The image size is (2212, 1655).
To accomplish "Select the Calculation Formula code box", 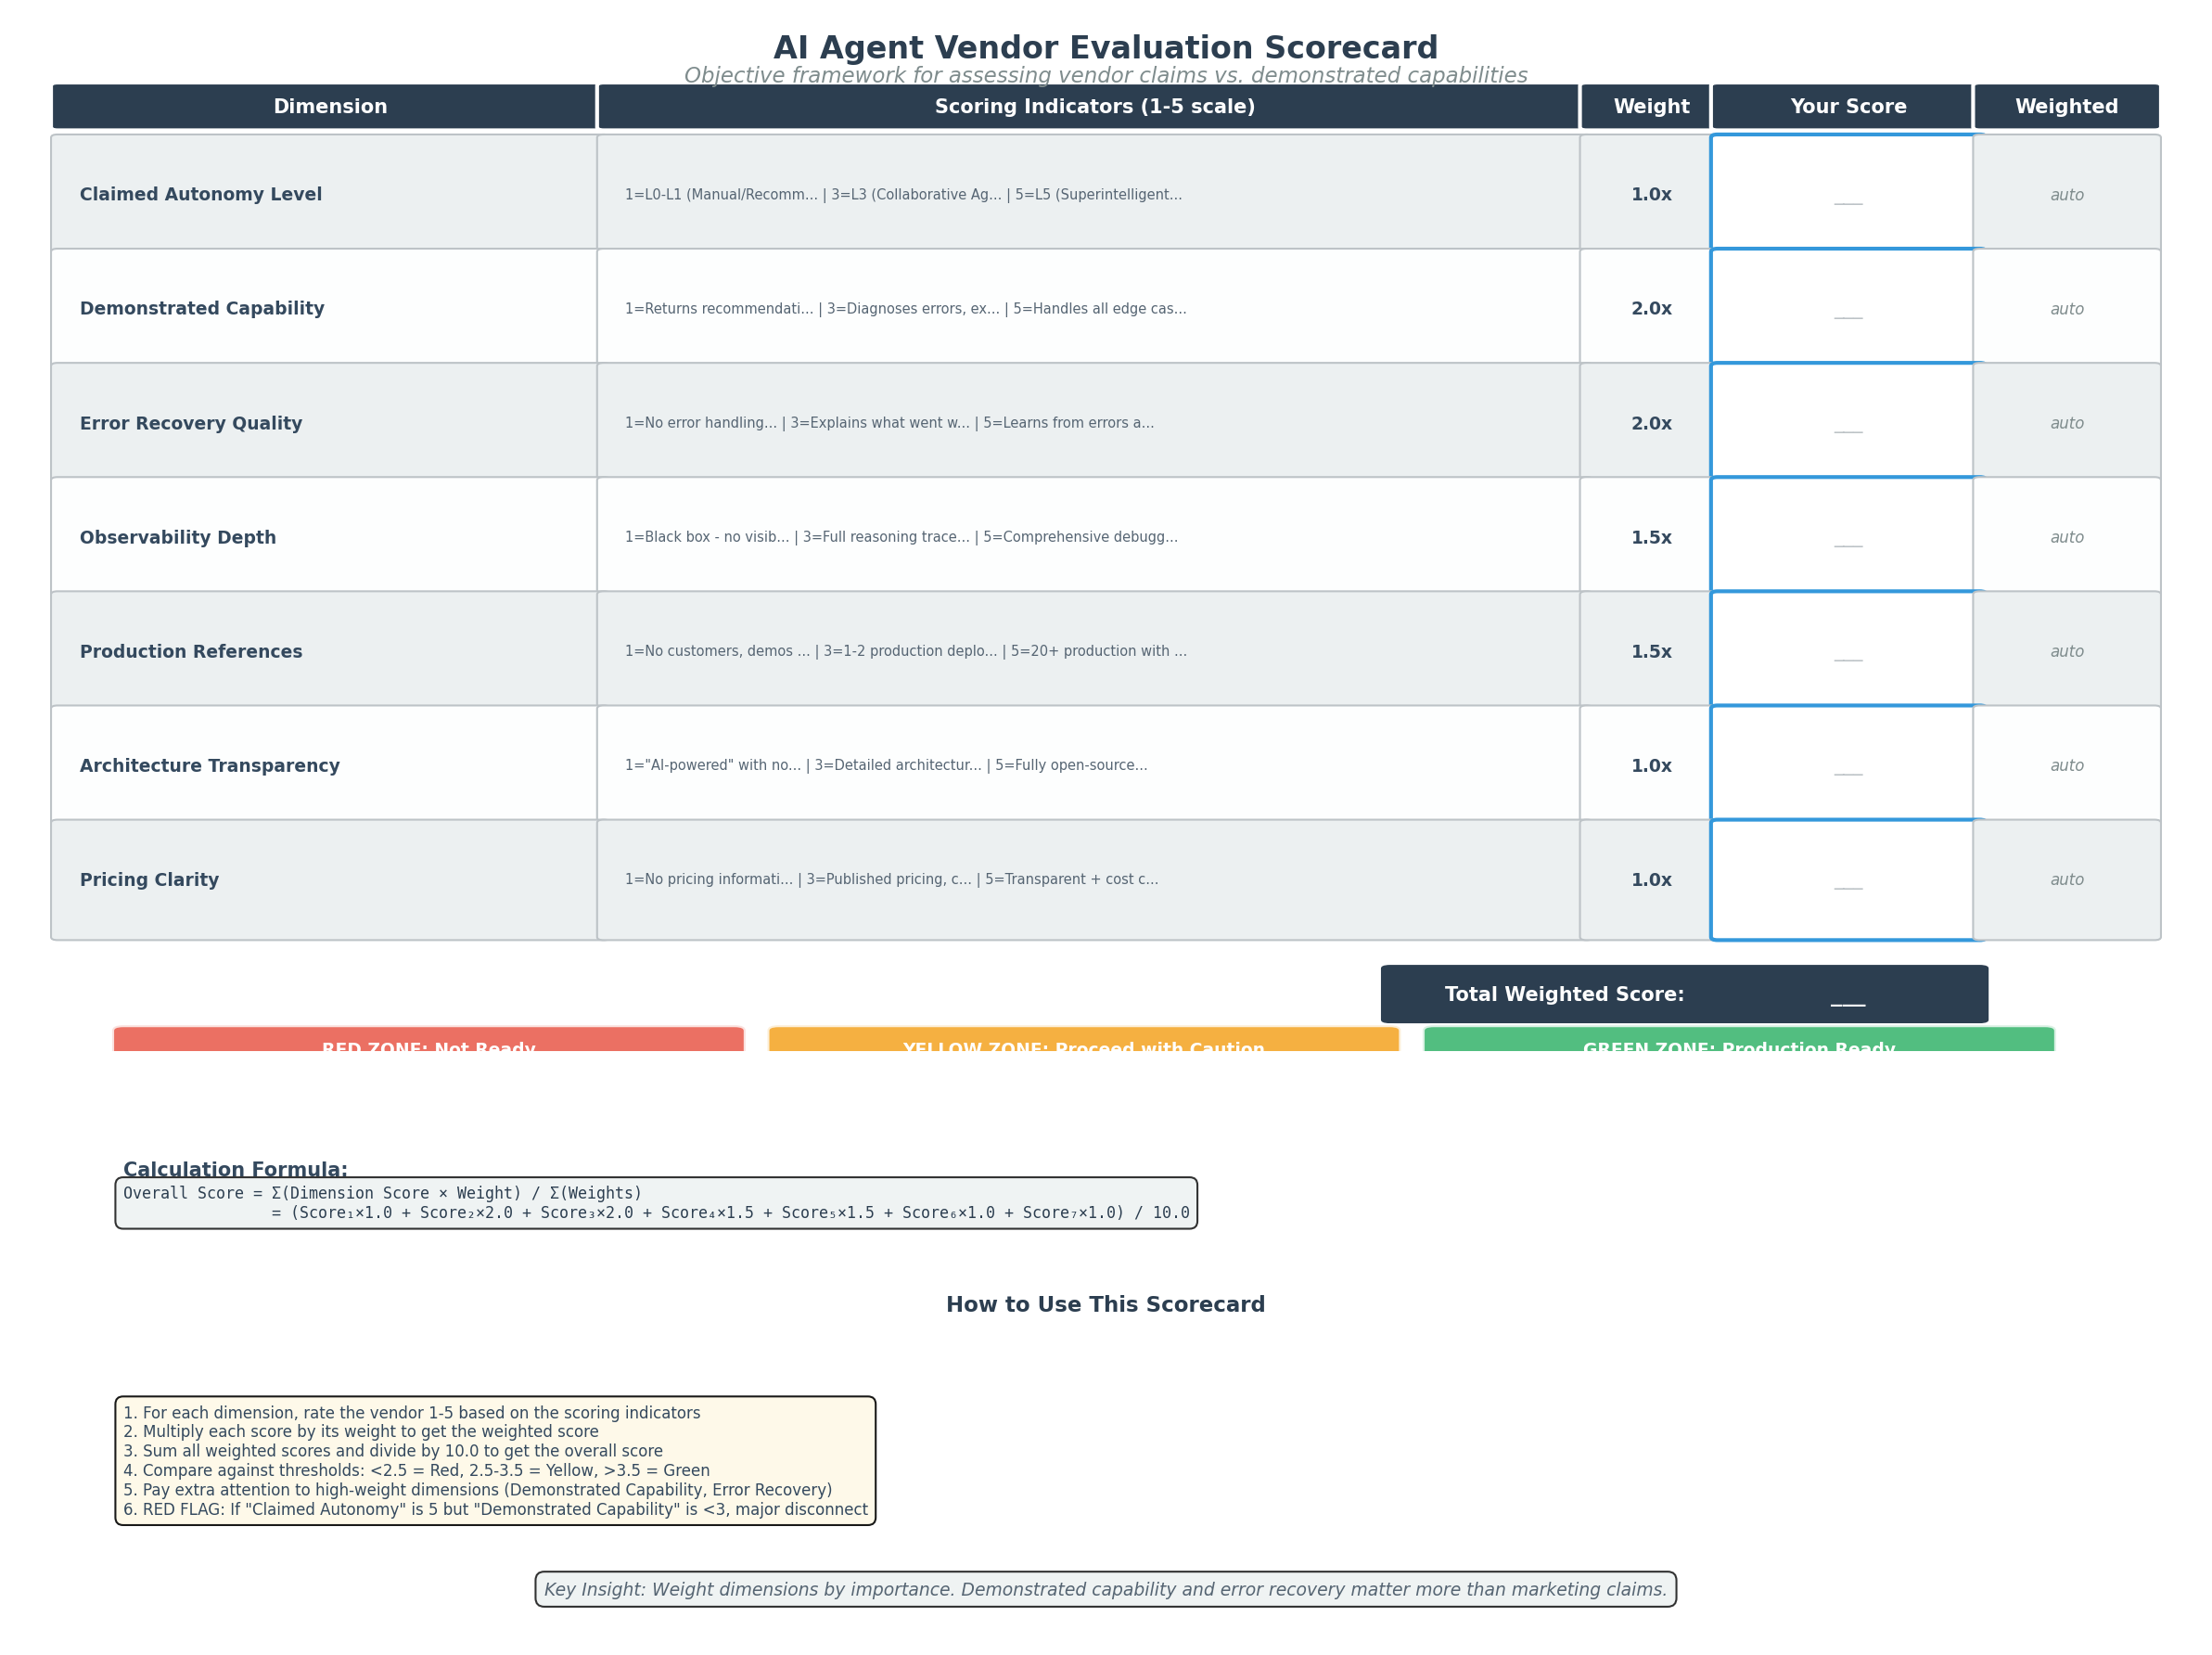I will pyautogui.click(x=656, y=1202).
